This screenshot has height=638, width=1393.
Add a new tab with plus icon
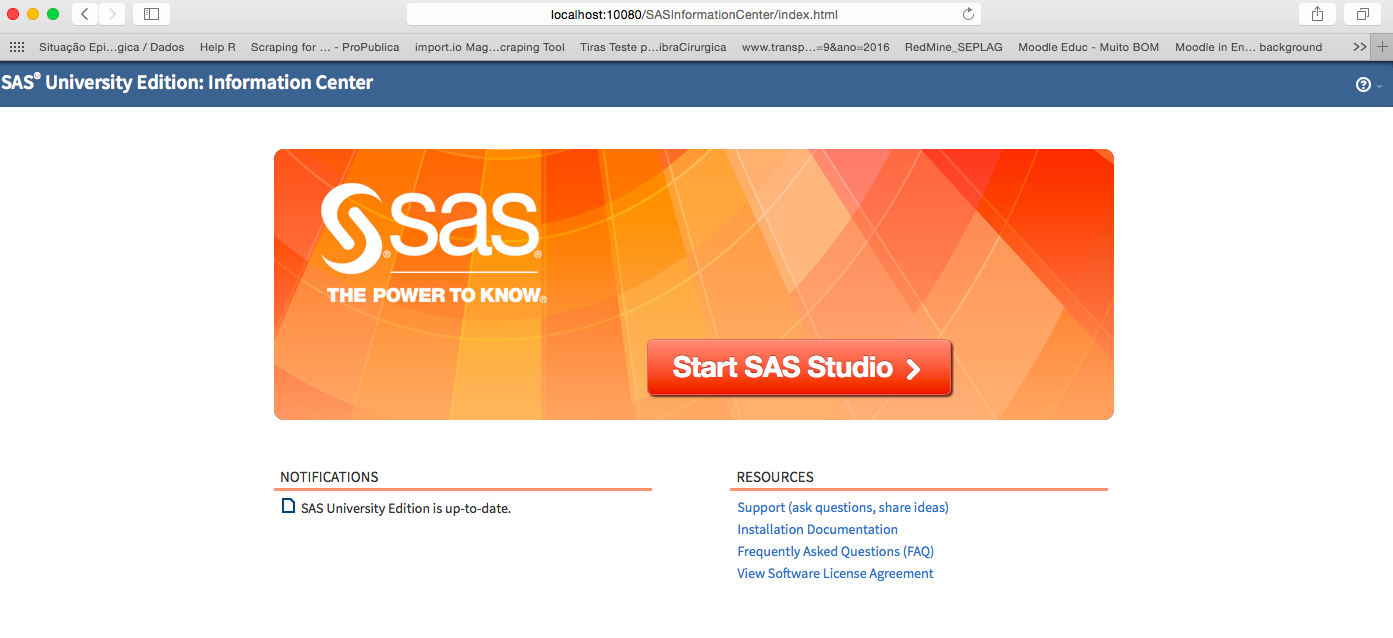pyautogui.click(x=1383, y=47)
